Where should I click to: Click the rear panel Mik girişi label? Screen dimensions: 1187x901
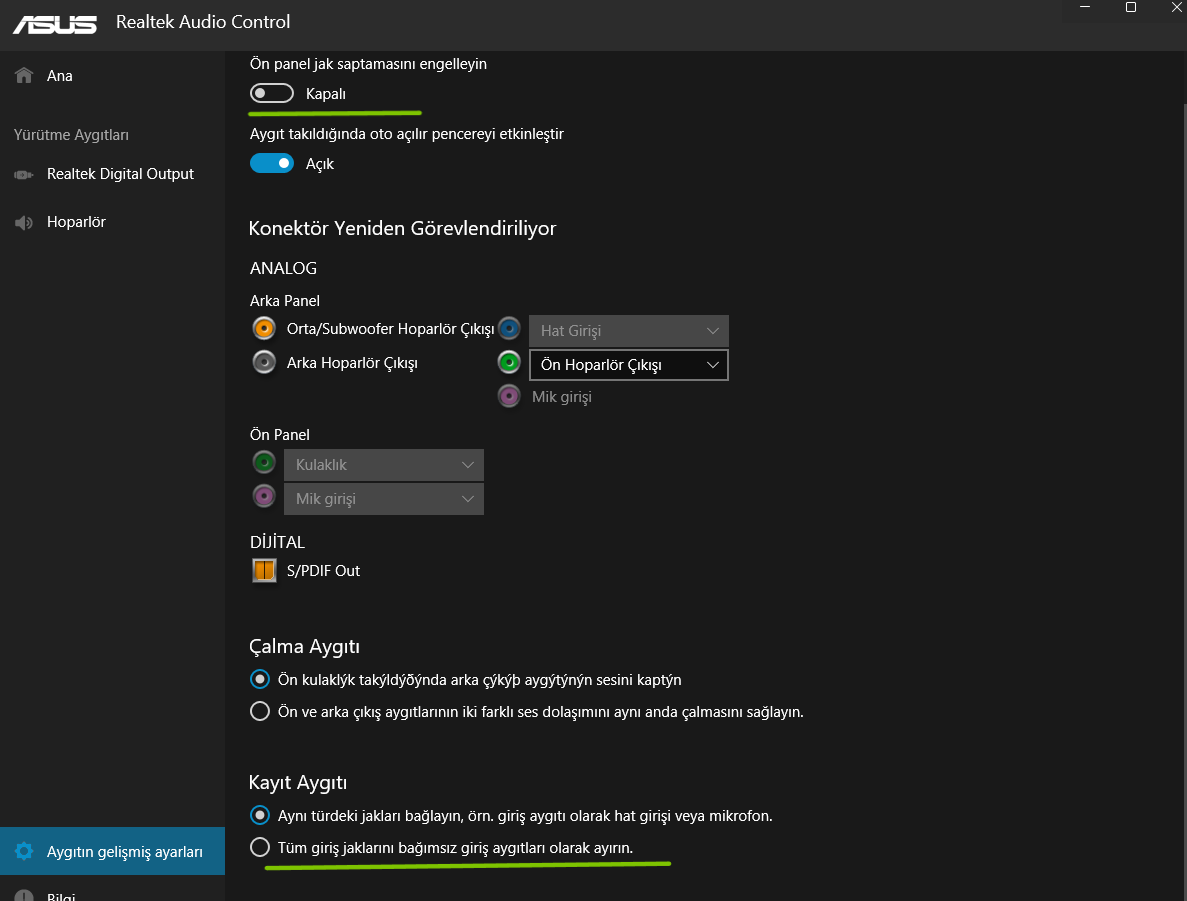562,397
